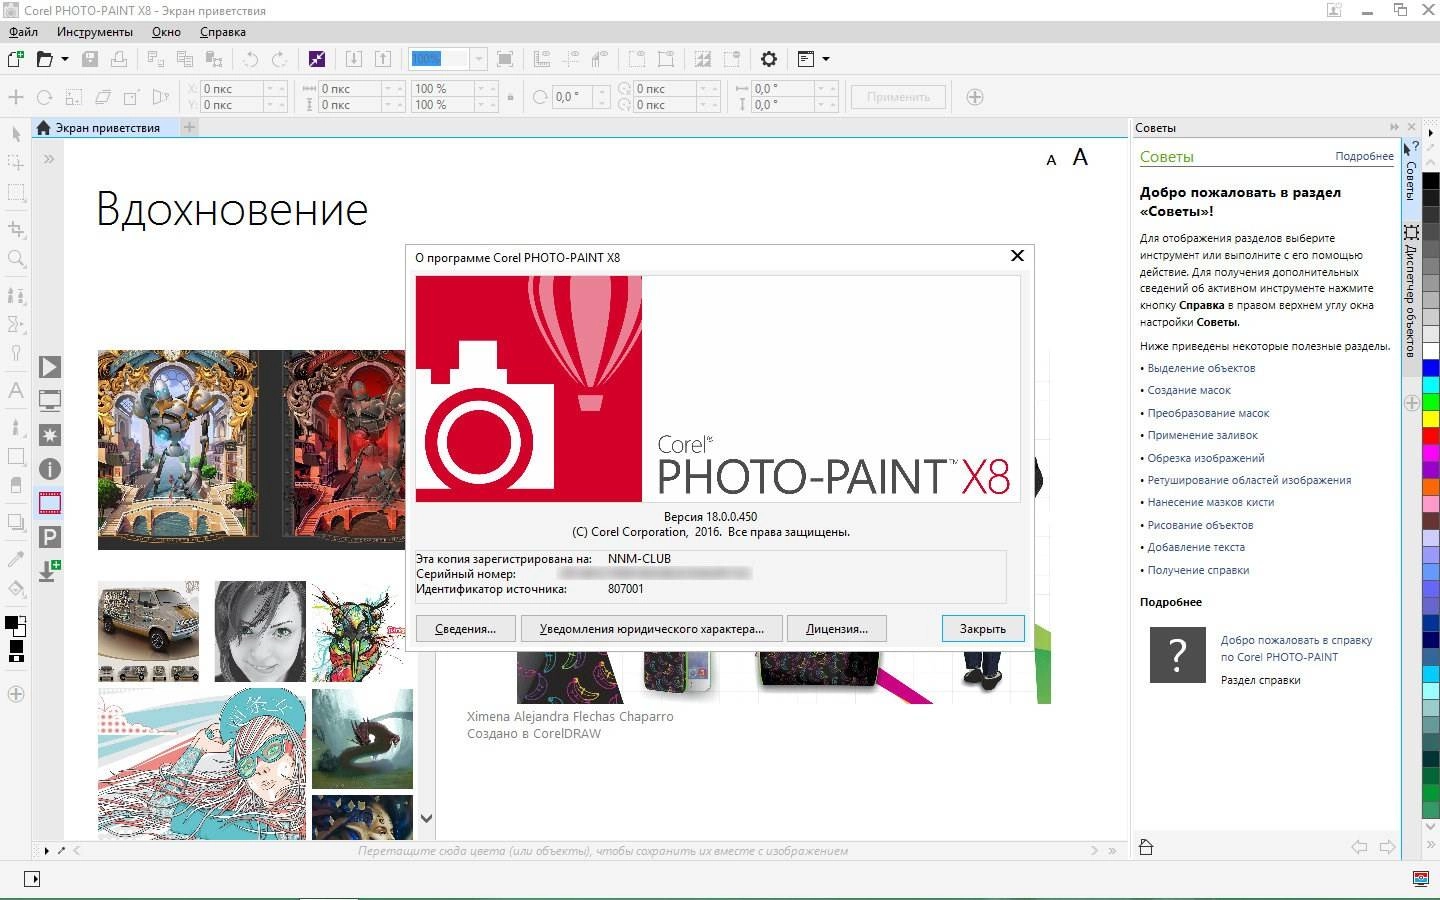Click the play video icon in welcome sidebar
Viewport: 1440px width, 900px height.
(50, 367)
